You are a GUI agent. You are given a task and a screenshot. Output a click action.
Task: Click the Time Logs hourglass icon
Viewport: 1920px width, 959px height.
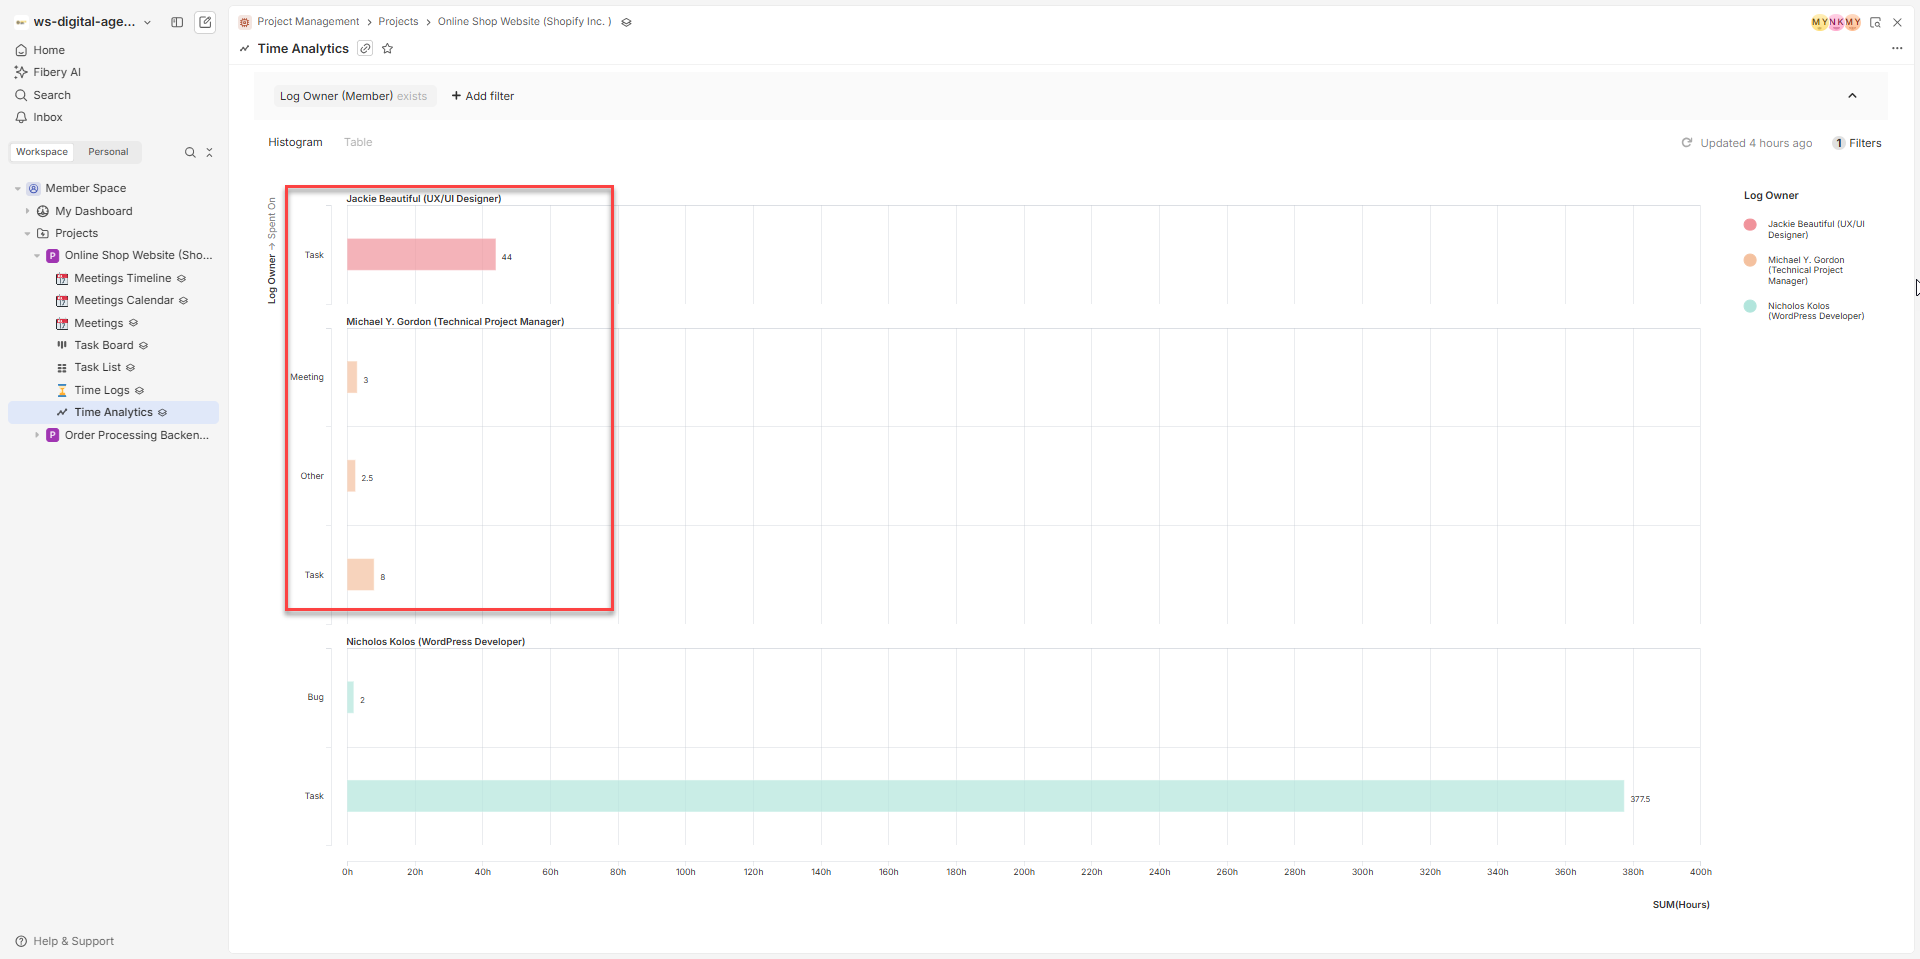point(62,390)
